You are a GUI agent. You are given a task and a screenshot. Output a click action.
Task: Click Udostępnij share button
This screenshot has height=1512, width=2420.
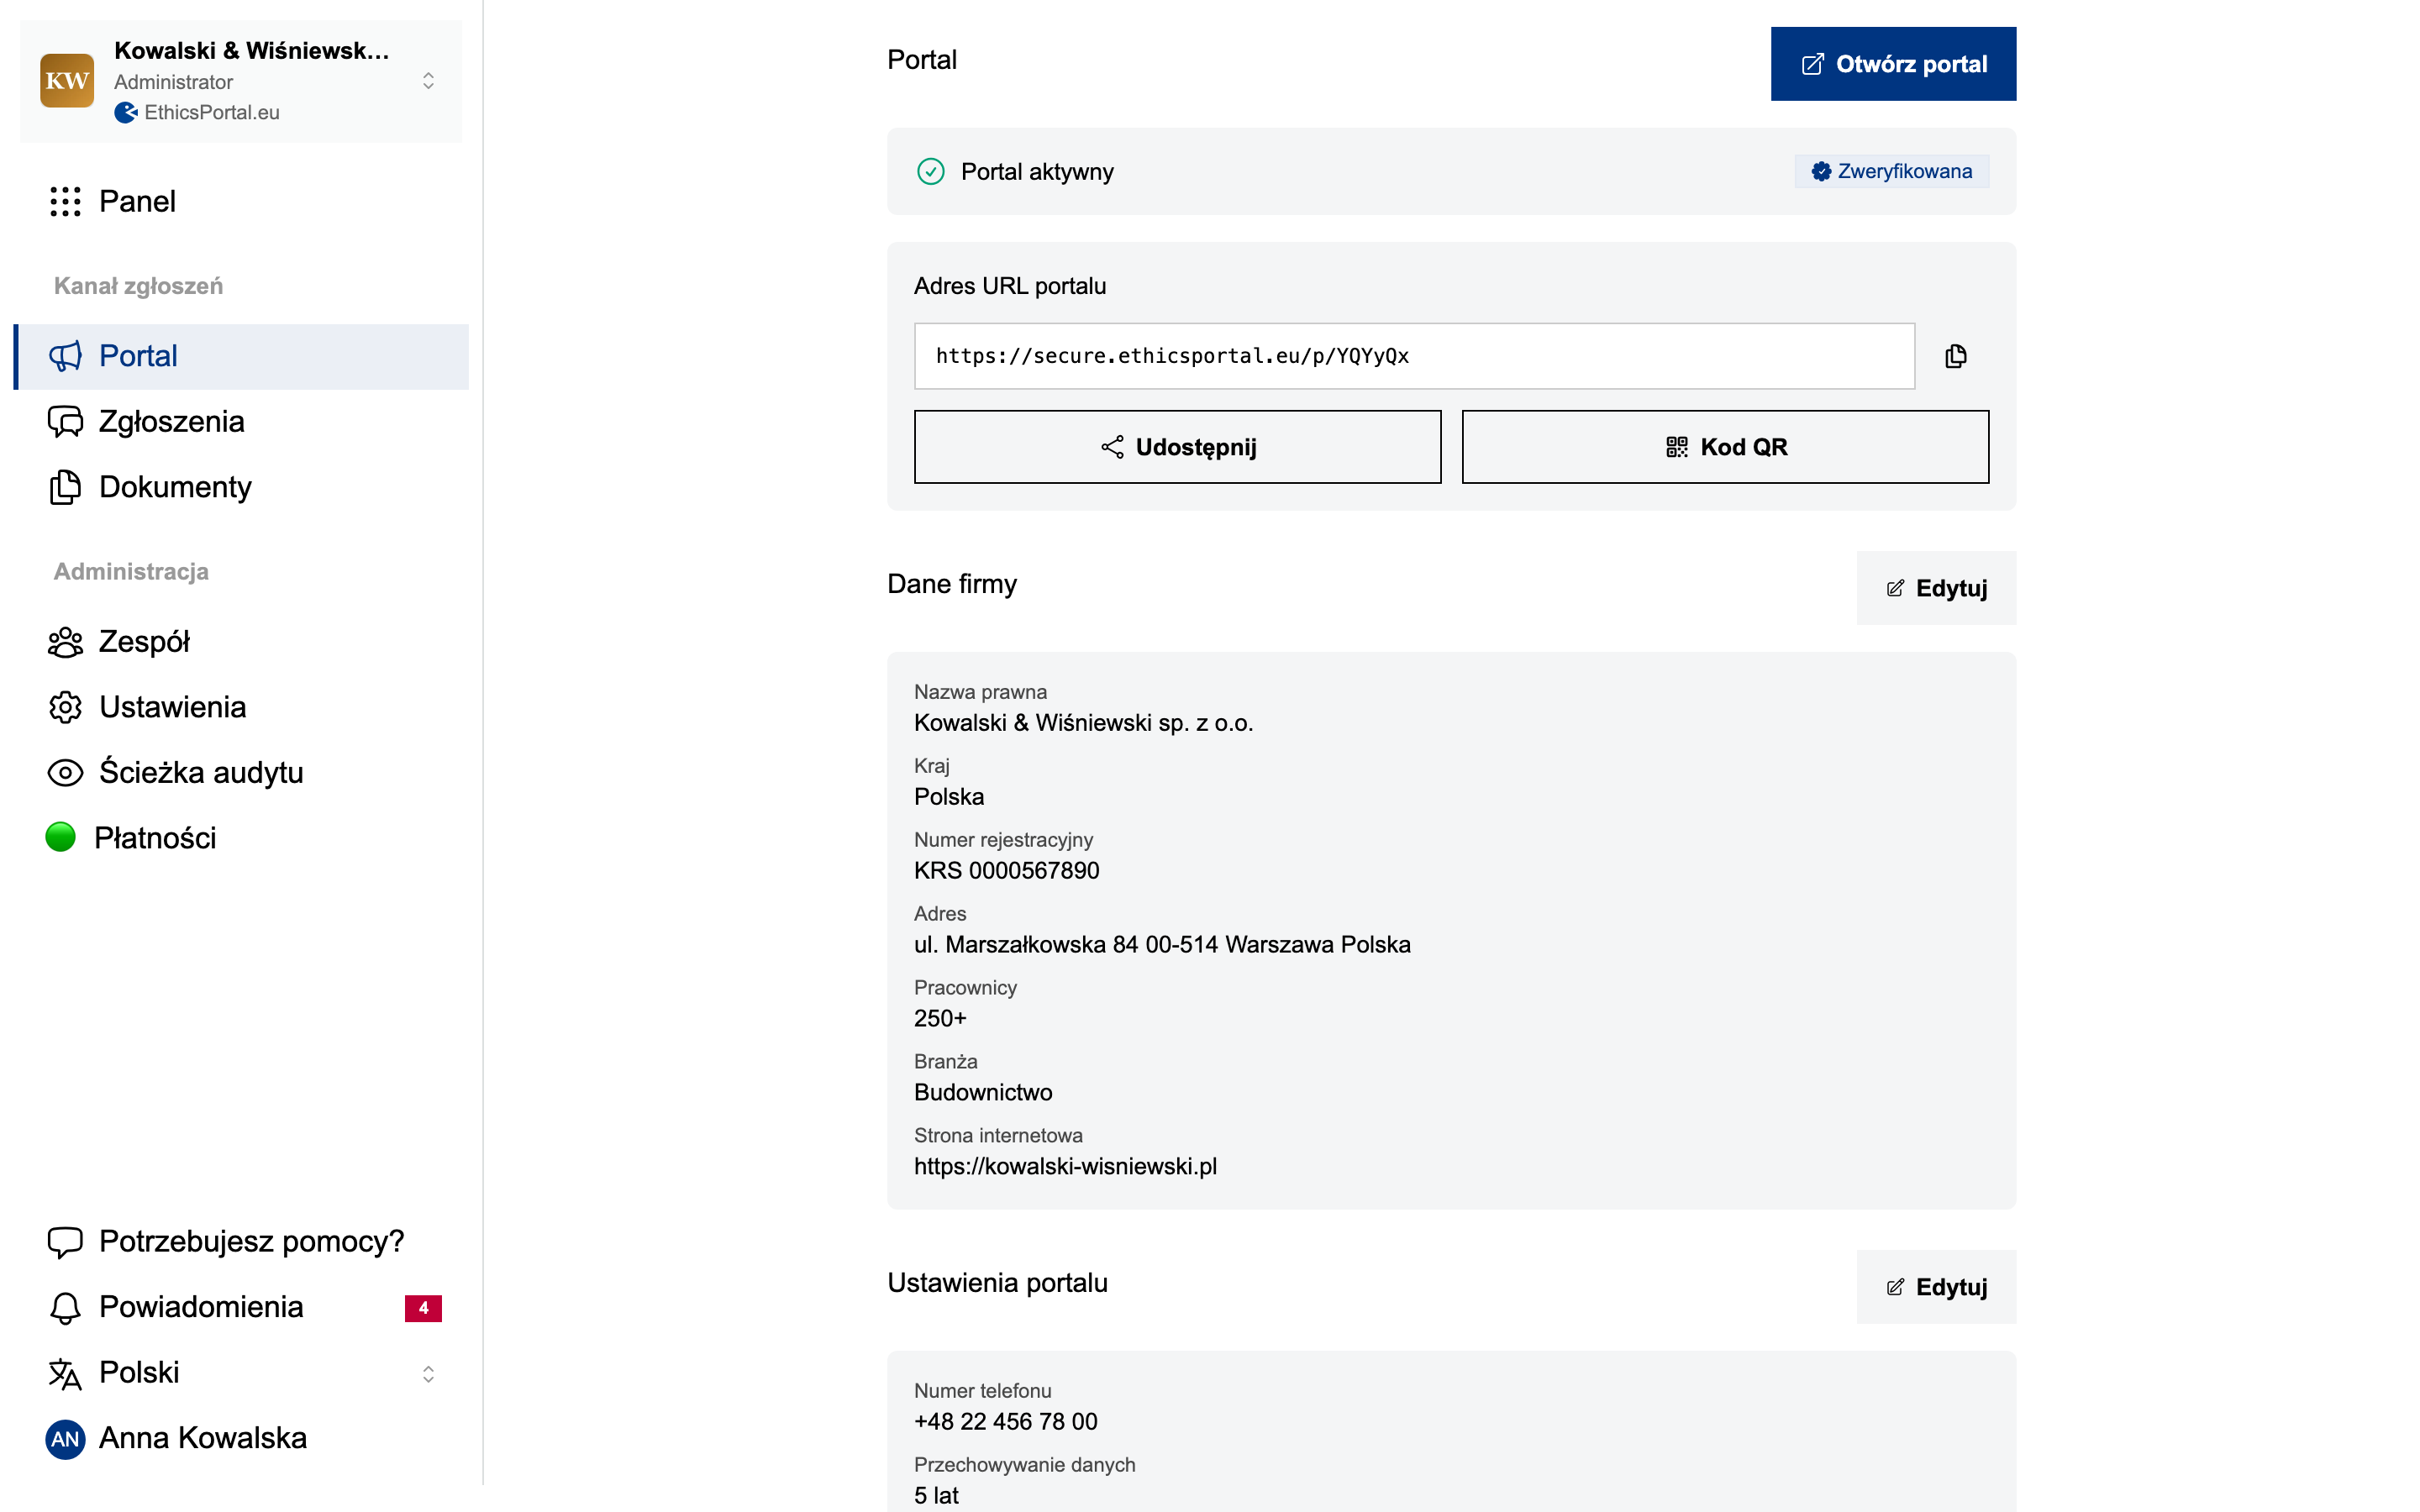coord(1177,447)
